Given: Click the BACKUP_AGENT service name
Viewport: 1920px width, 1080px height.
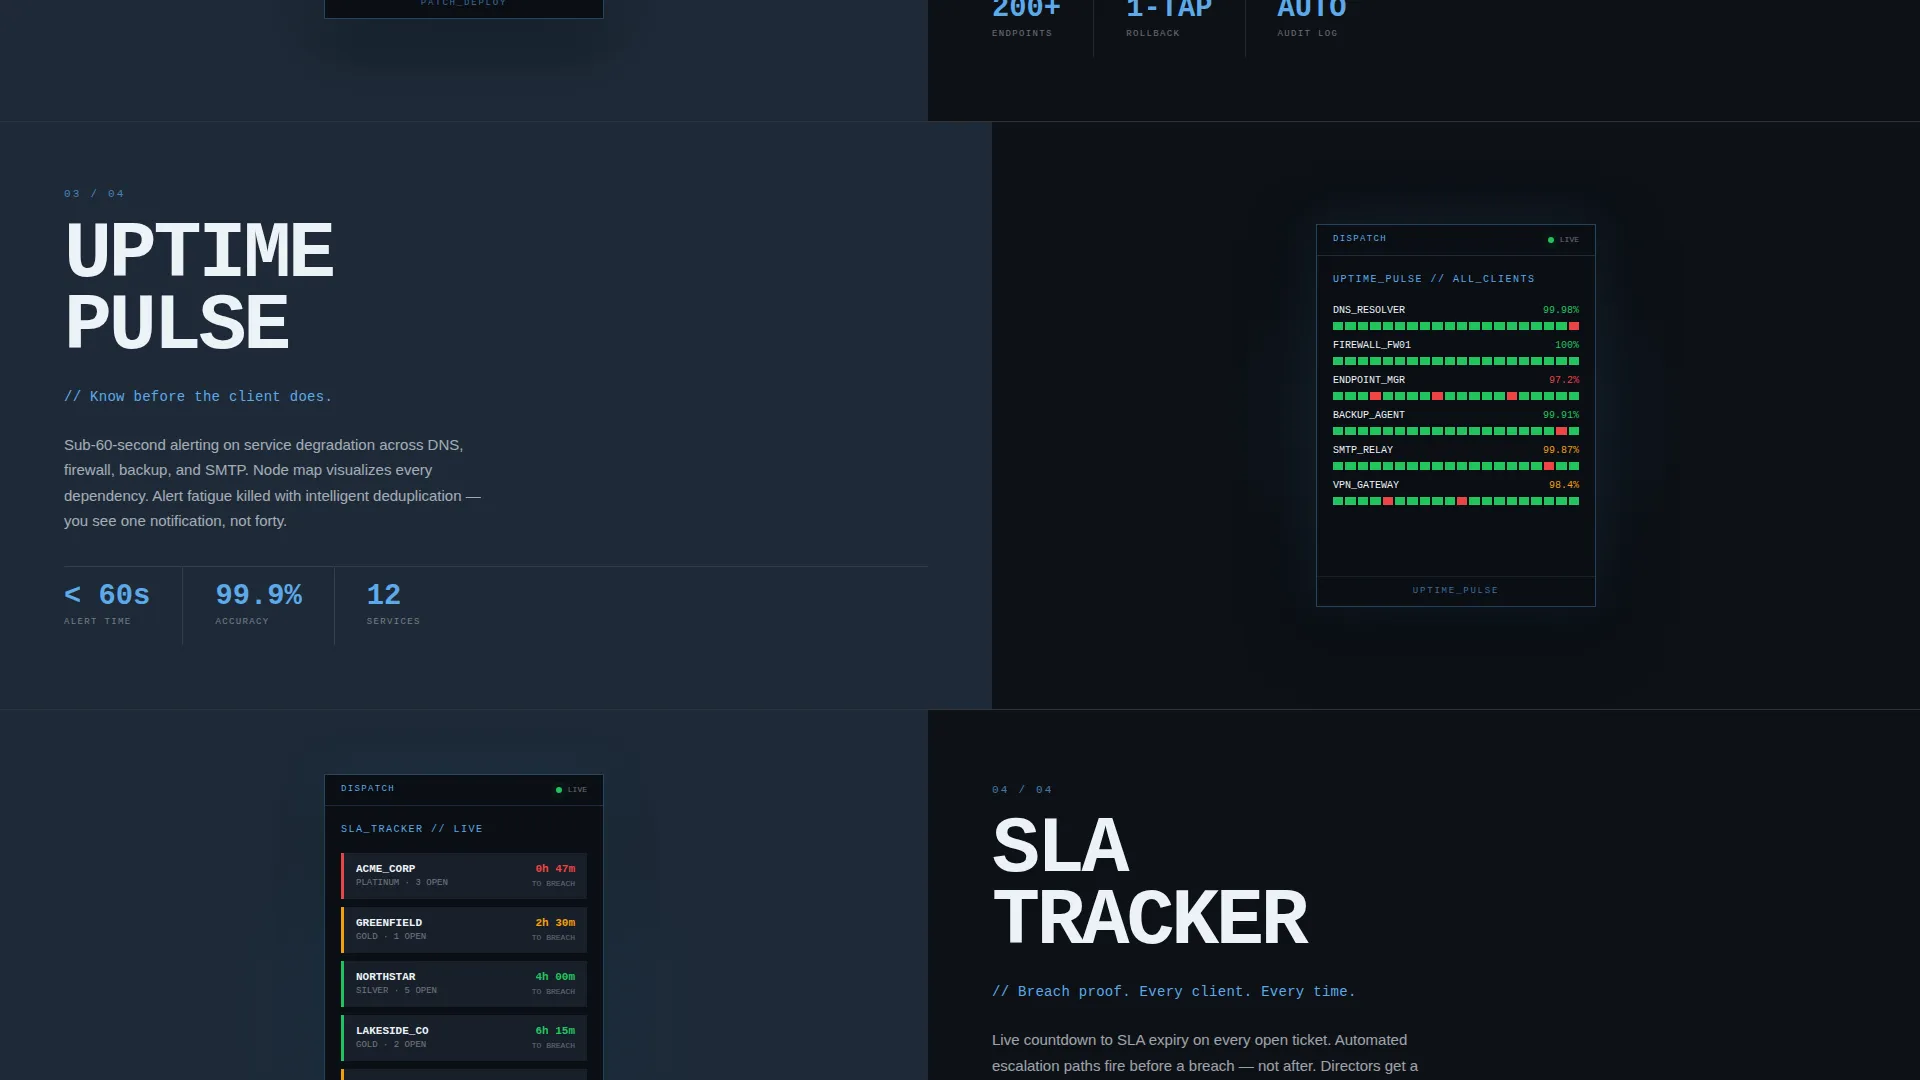Looking at the screenshot, I should click(1368, 415).
